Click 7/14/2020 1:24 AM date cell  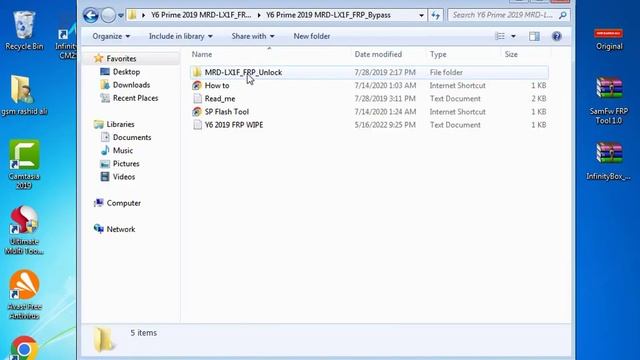pos(385,111)
